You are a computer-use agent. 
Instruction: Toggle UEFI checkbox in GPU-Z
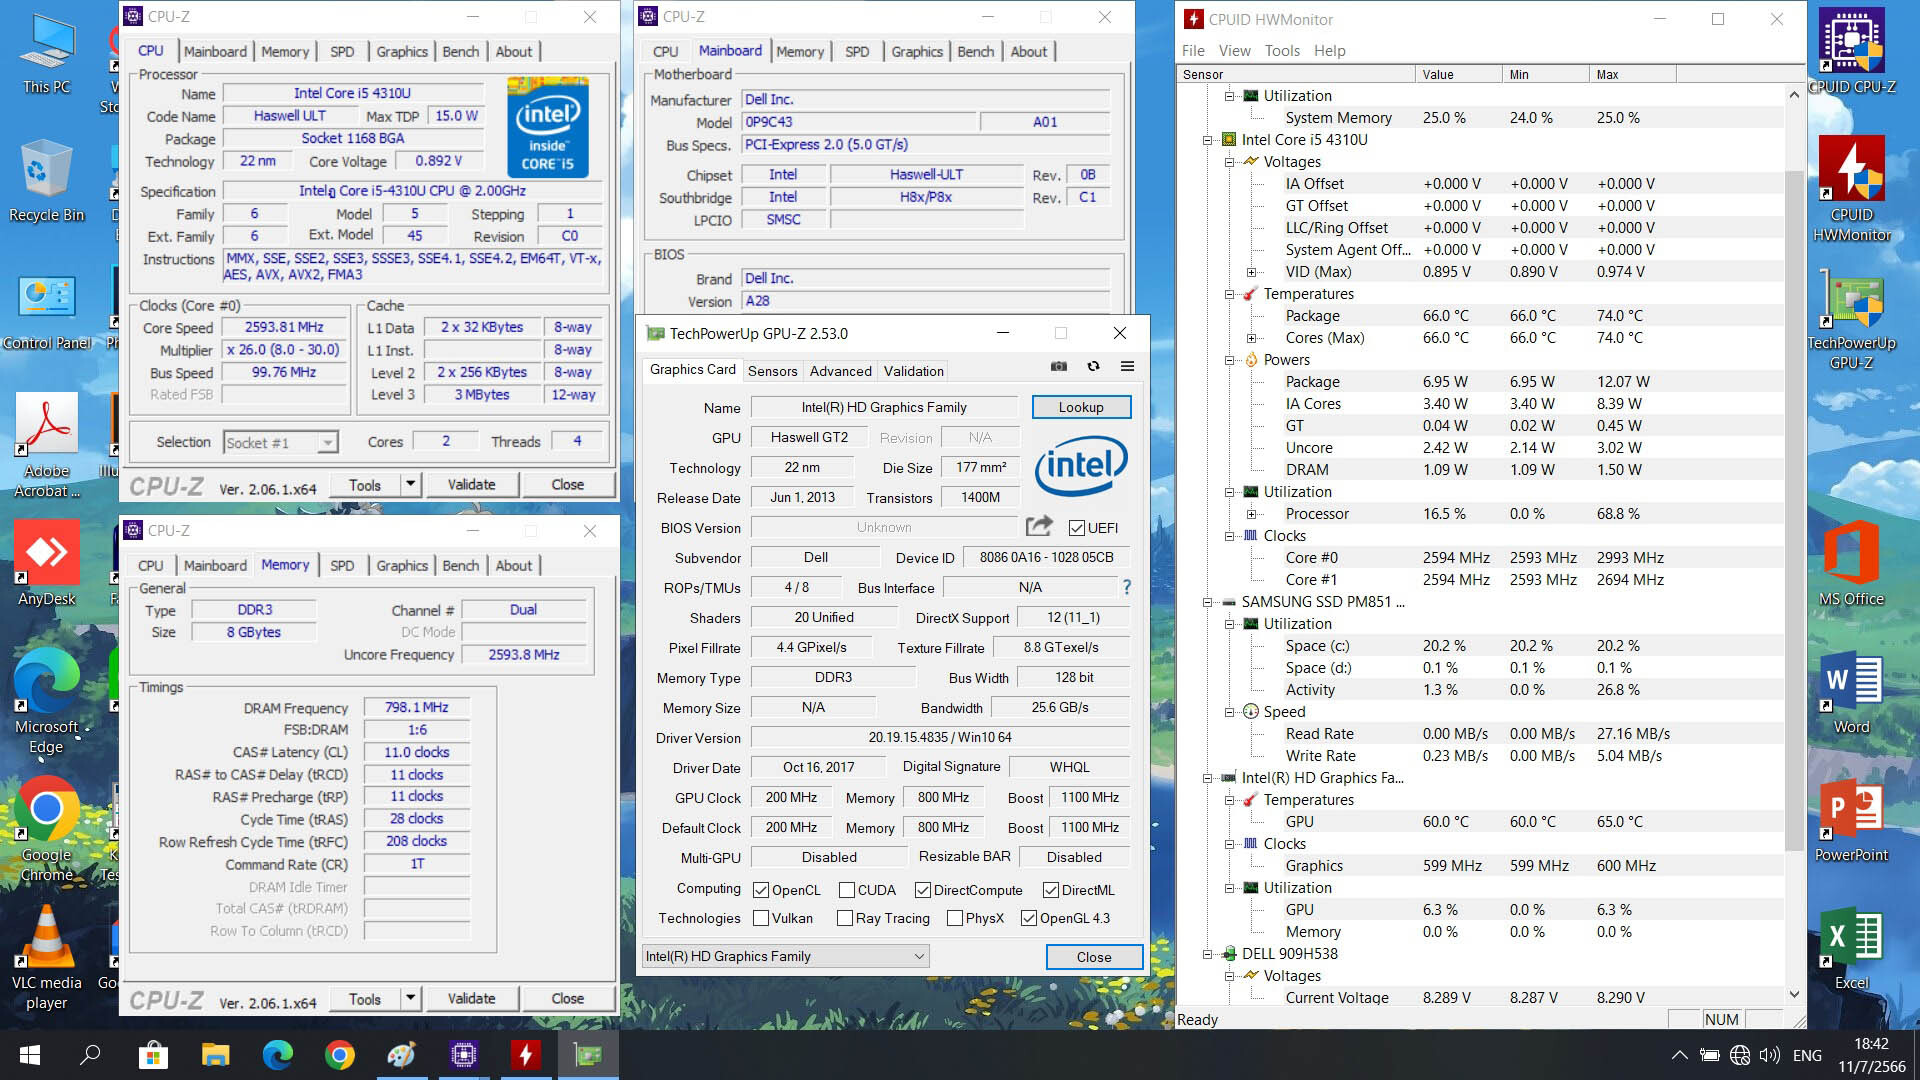coord(1077,528)
